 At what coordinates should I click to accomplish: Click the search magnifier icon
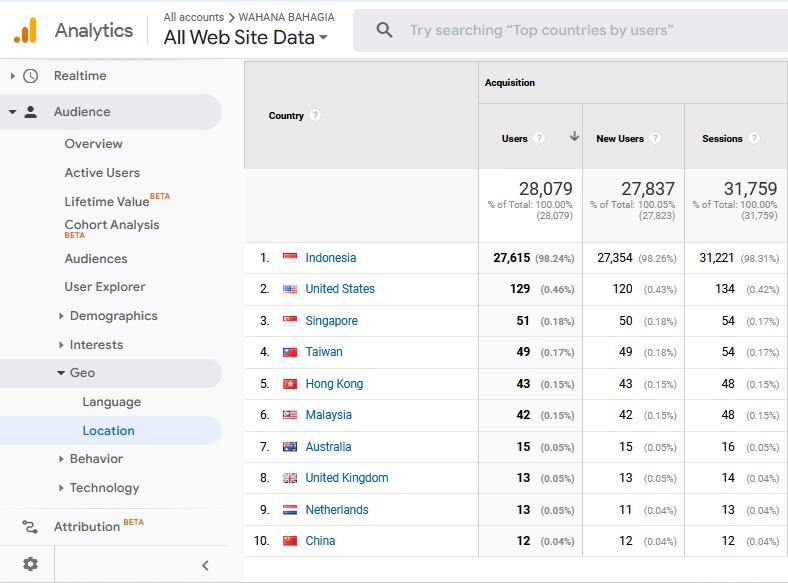(384, 30)
